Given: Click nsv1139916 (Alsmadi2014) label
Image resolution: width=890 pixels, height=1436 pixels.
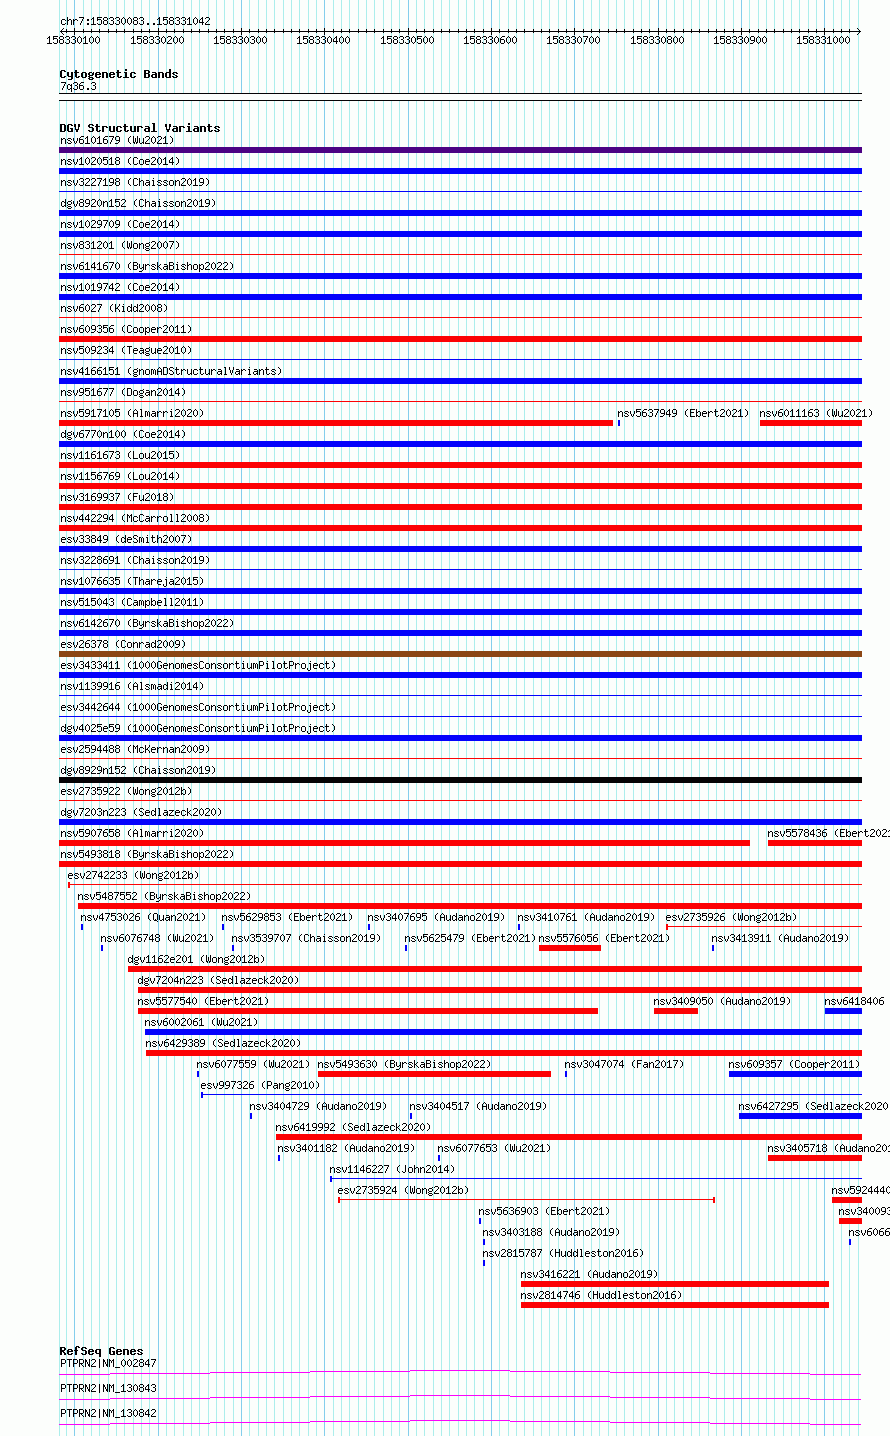Looking at the screenshot, I should pos(132,686).
